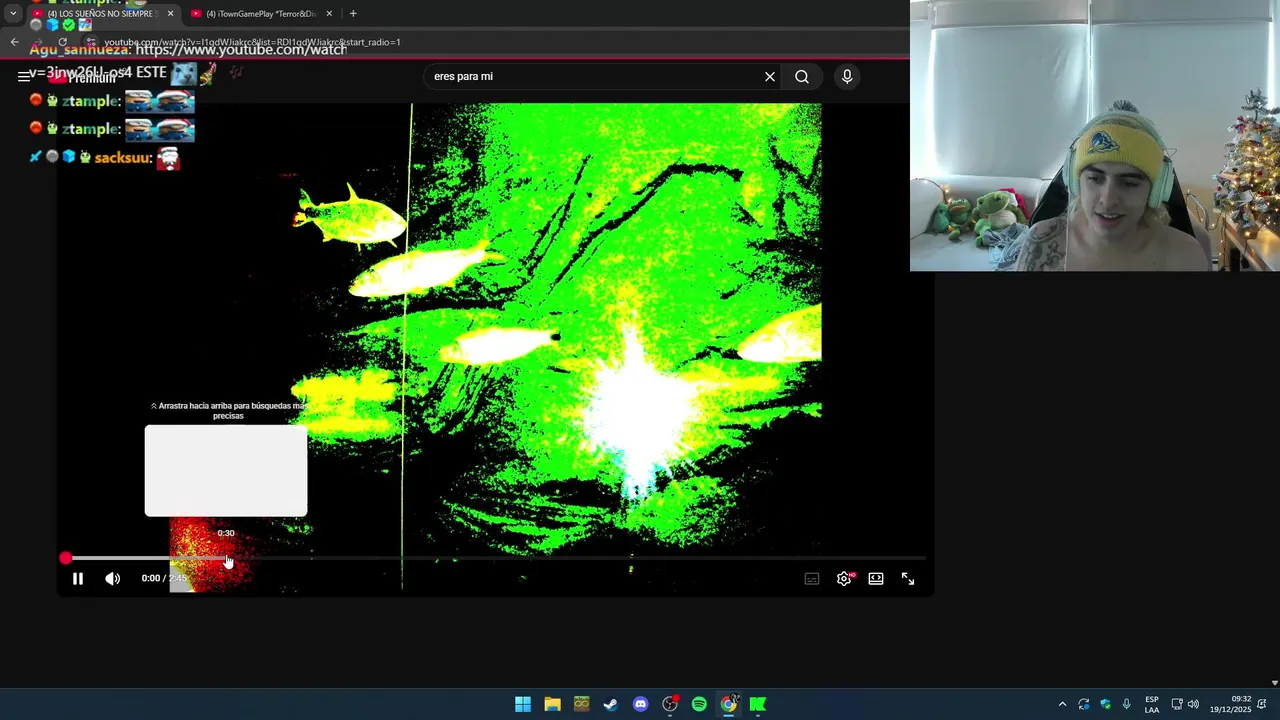Switch to the iTownGamePlay Terror tab
This screenshot has width=1280, height=720.
point(260,14)
